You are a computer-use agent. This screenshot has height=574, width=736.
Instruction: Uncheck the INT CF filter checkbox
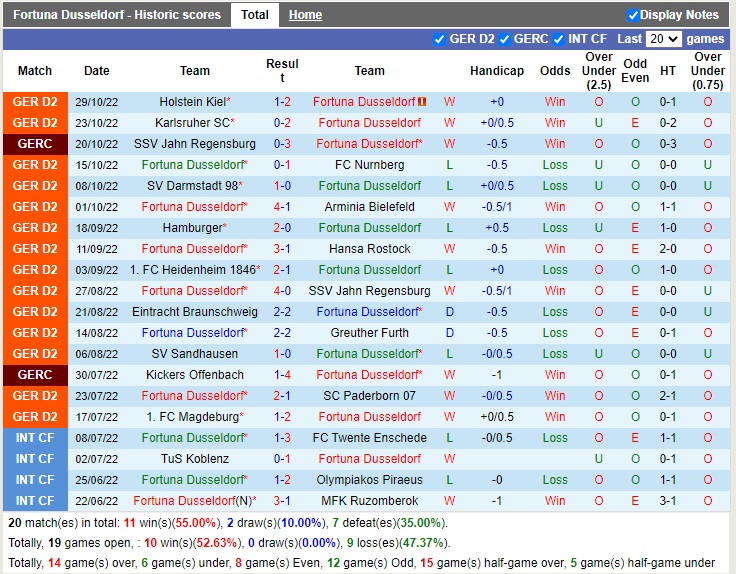559,39
